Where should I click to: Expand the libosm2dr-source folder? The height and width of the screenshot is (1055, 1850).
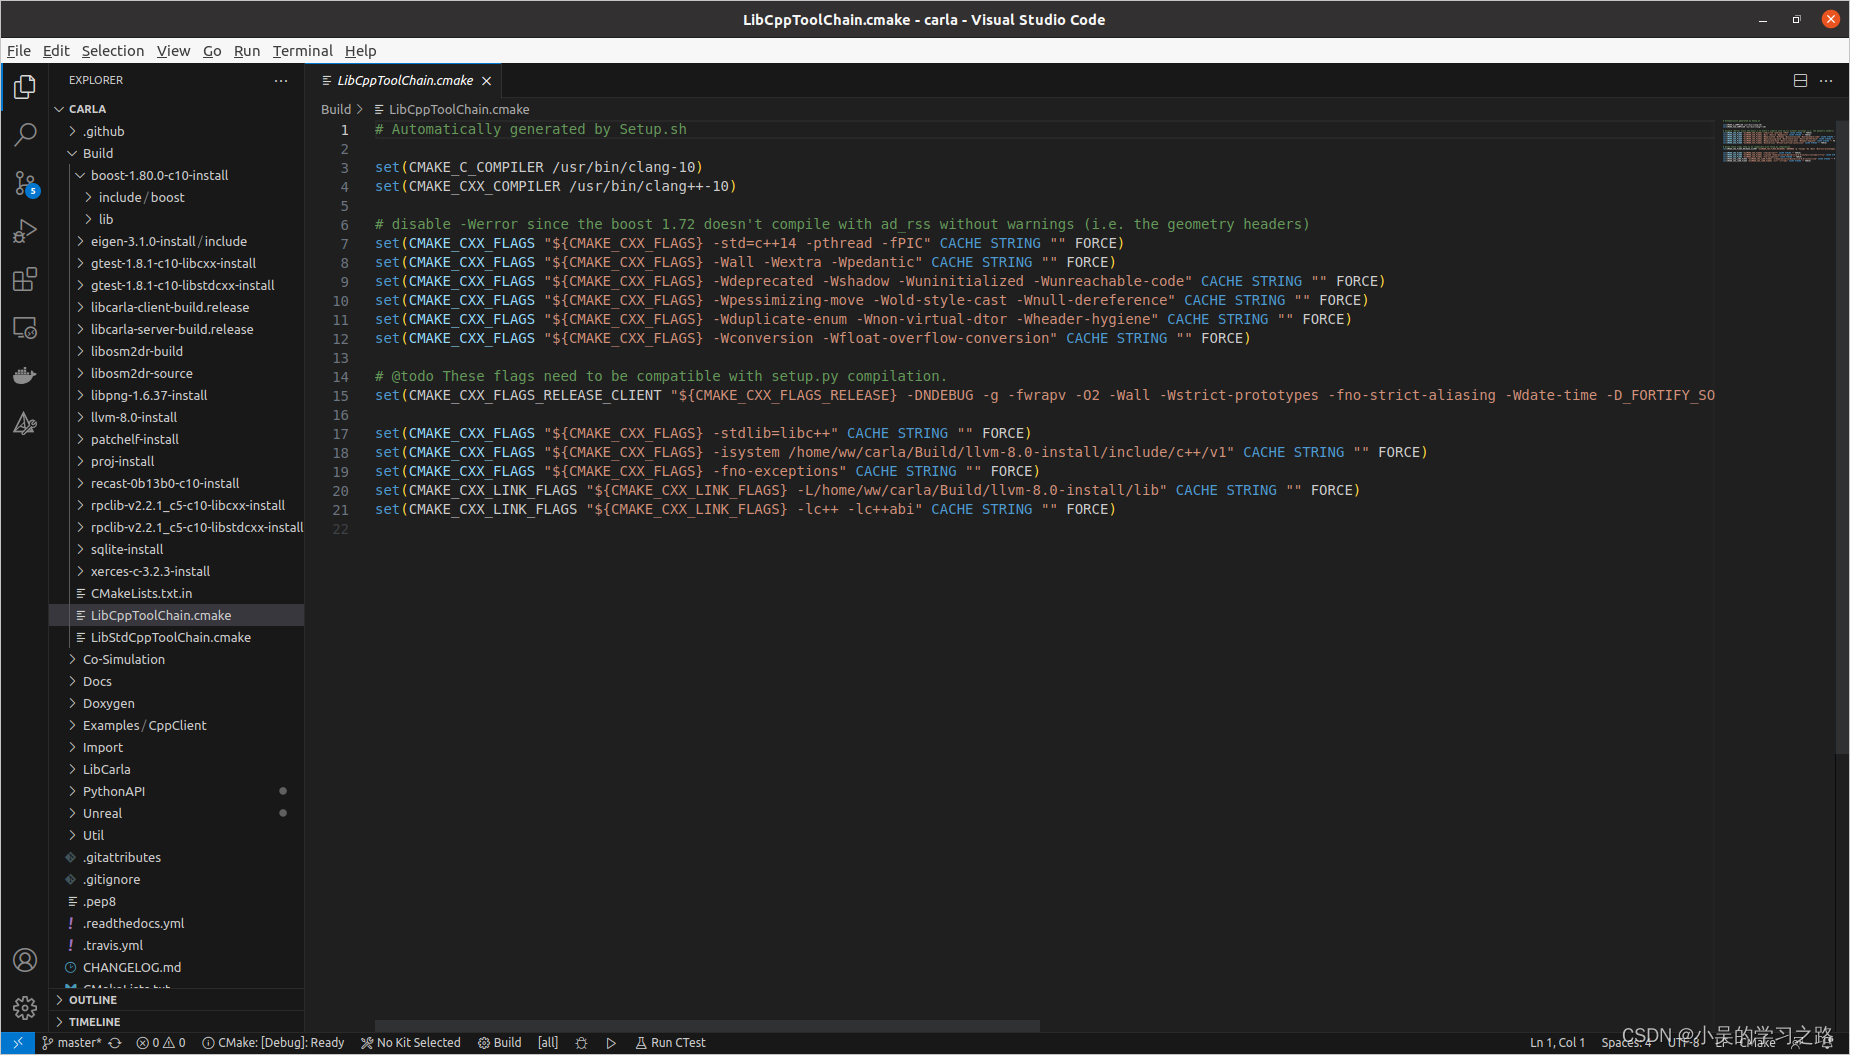[177, 373]
